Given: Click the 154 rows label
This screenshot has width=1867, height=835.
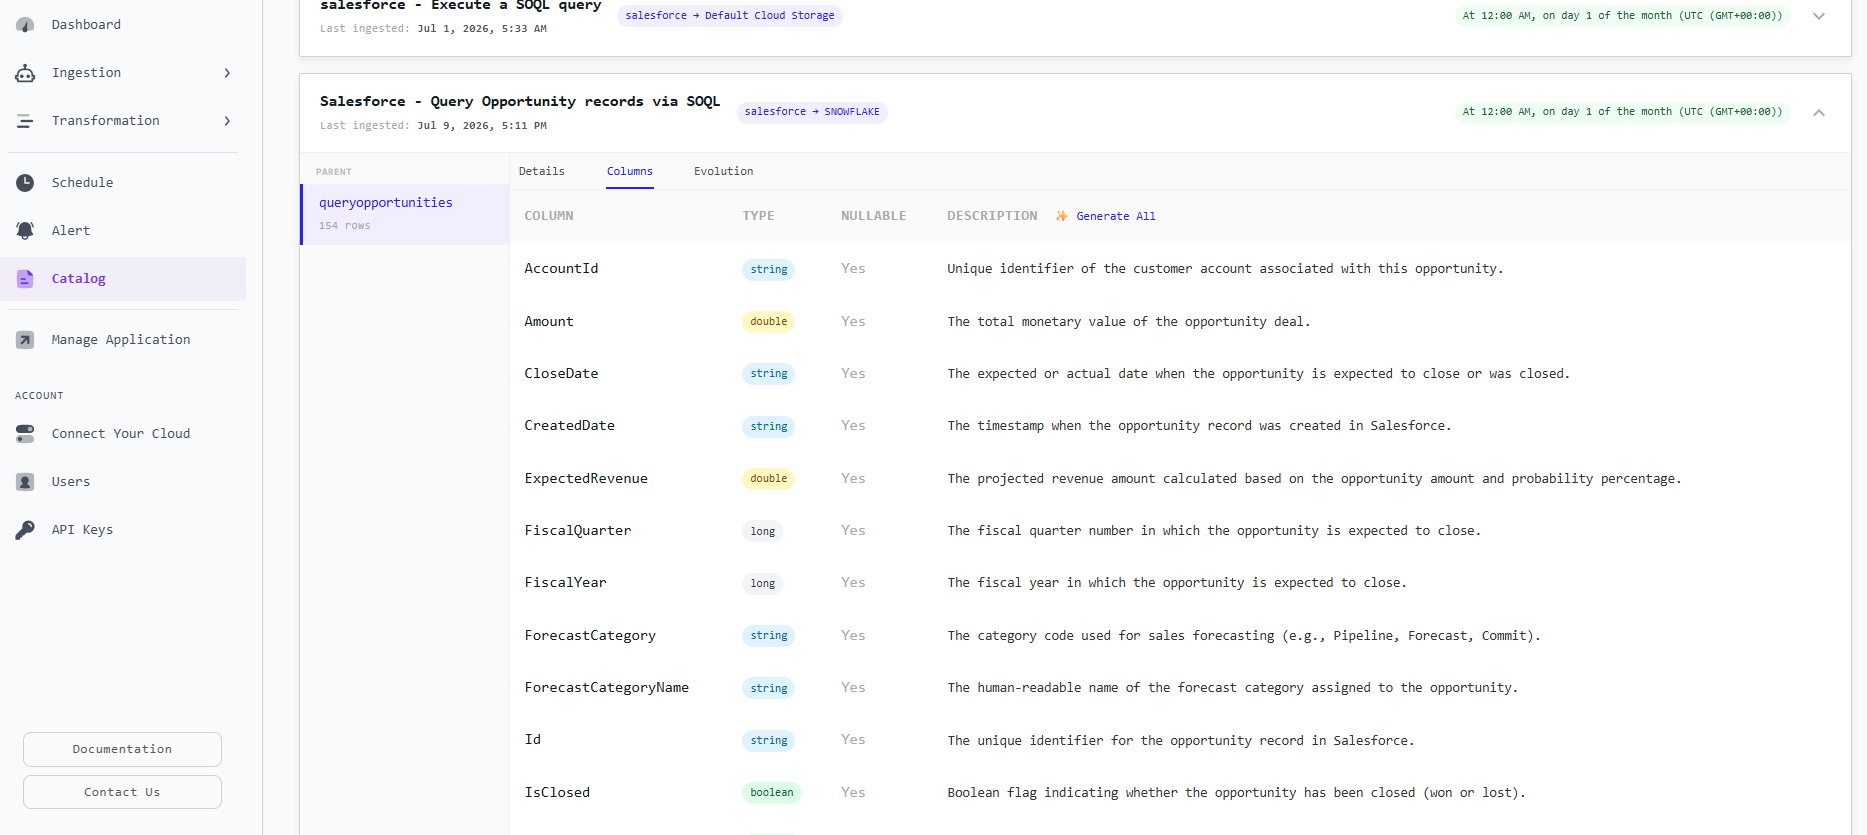Looking at the screenshot, I should click(x=345, y=226).
